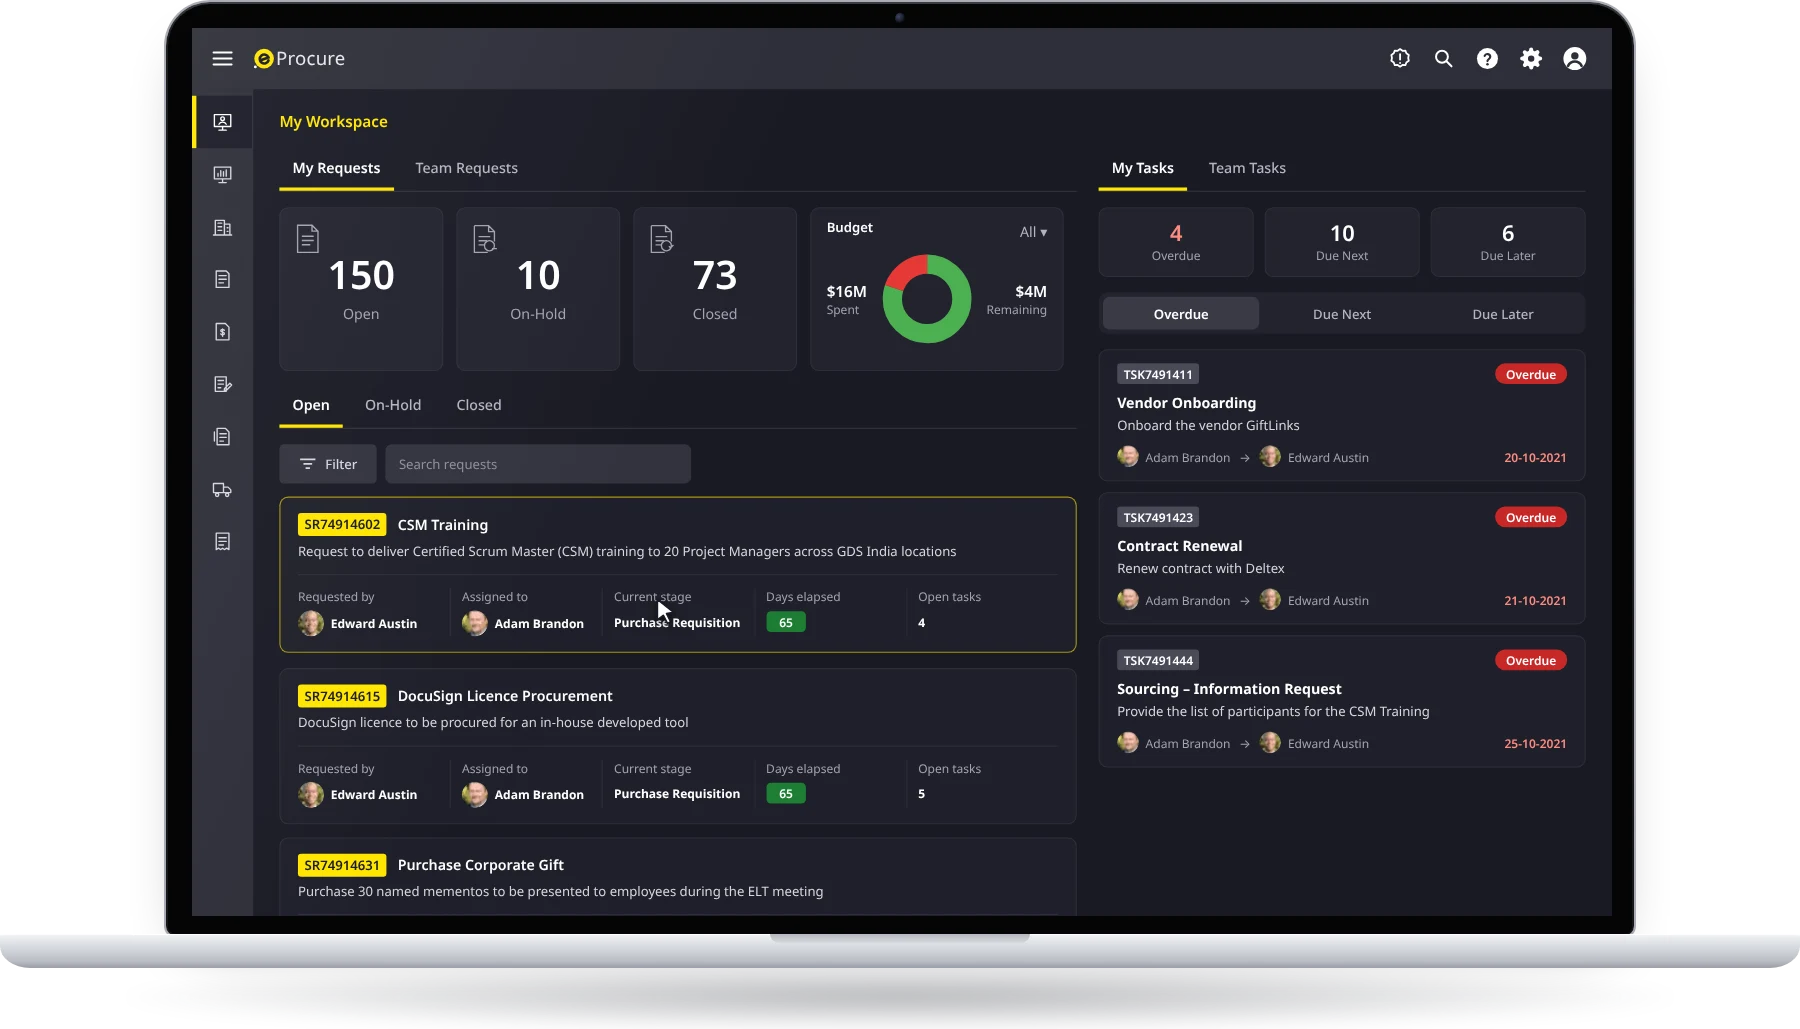Switch to the Team Requests tab

click(x=466, y=168)
